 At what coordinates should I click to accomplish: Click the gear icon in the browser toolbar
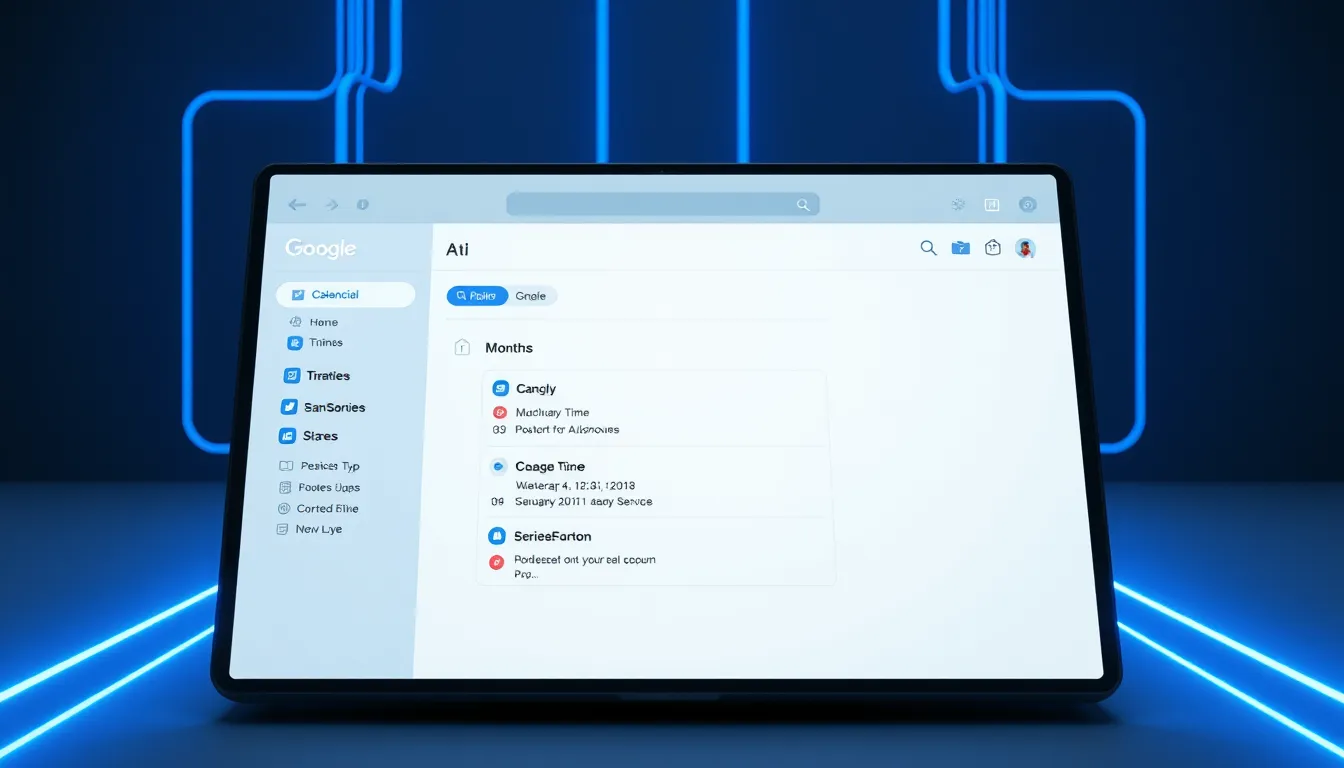[x=958, y=205]
